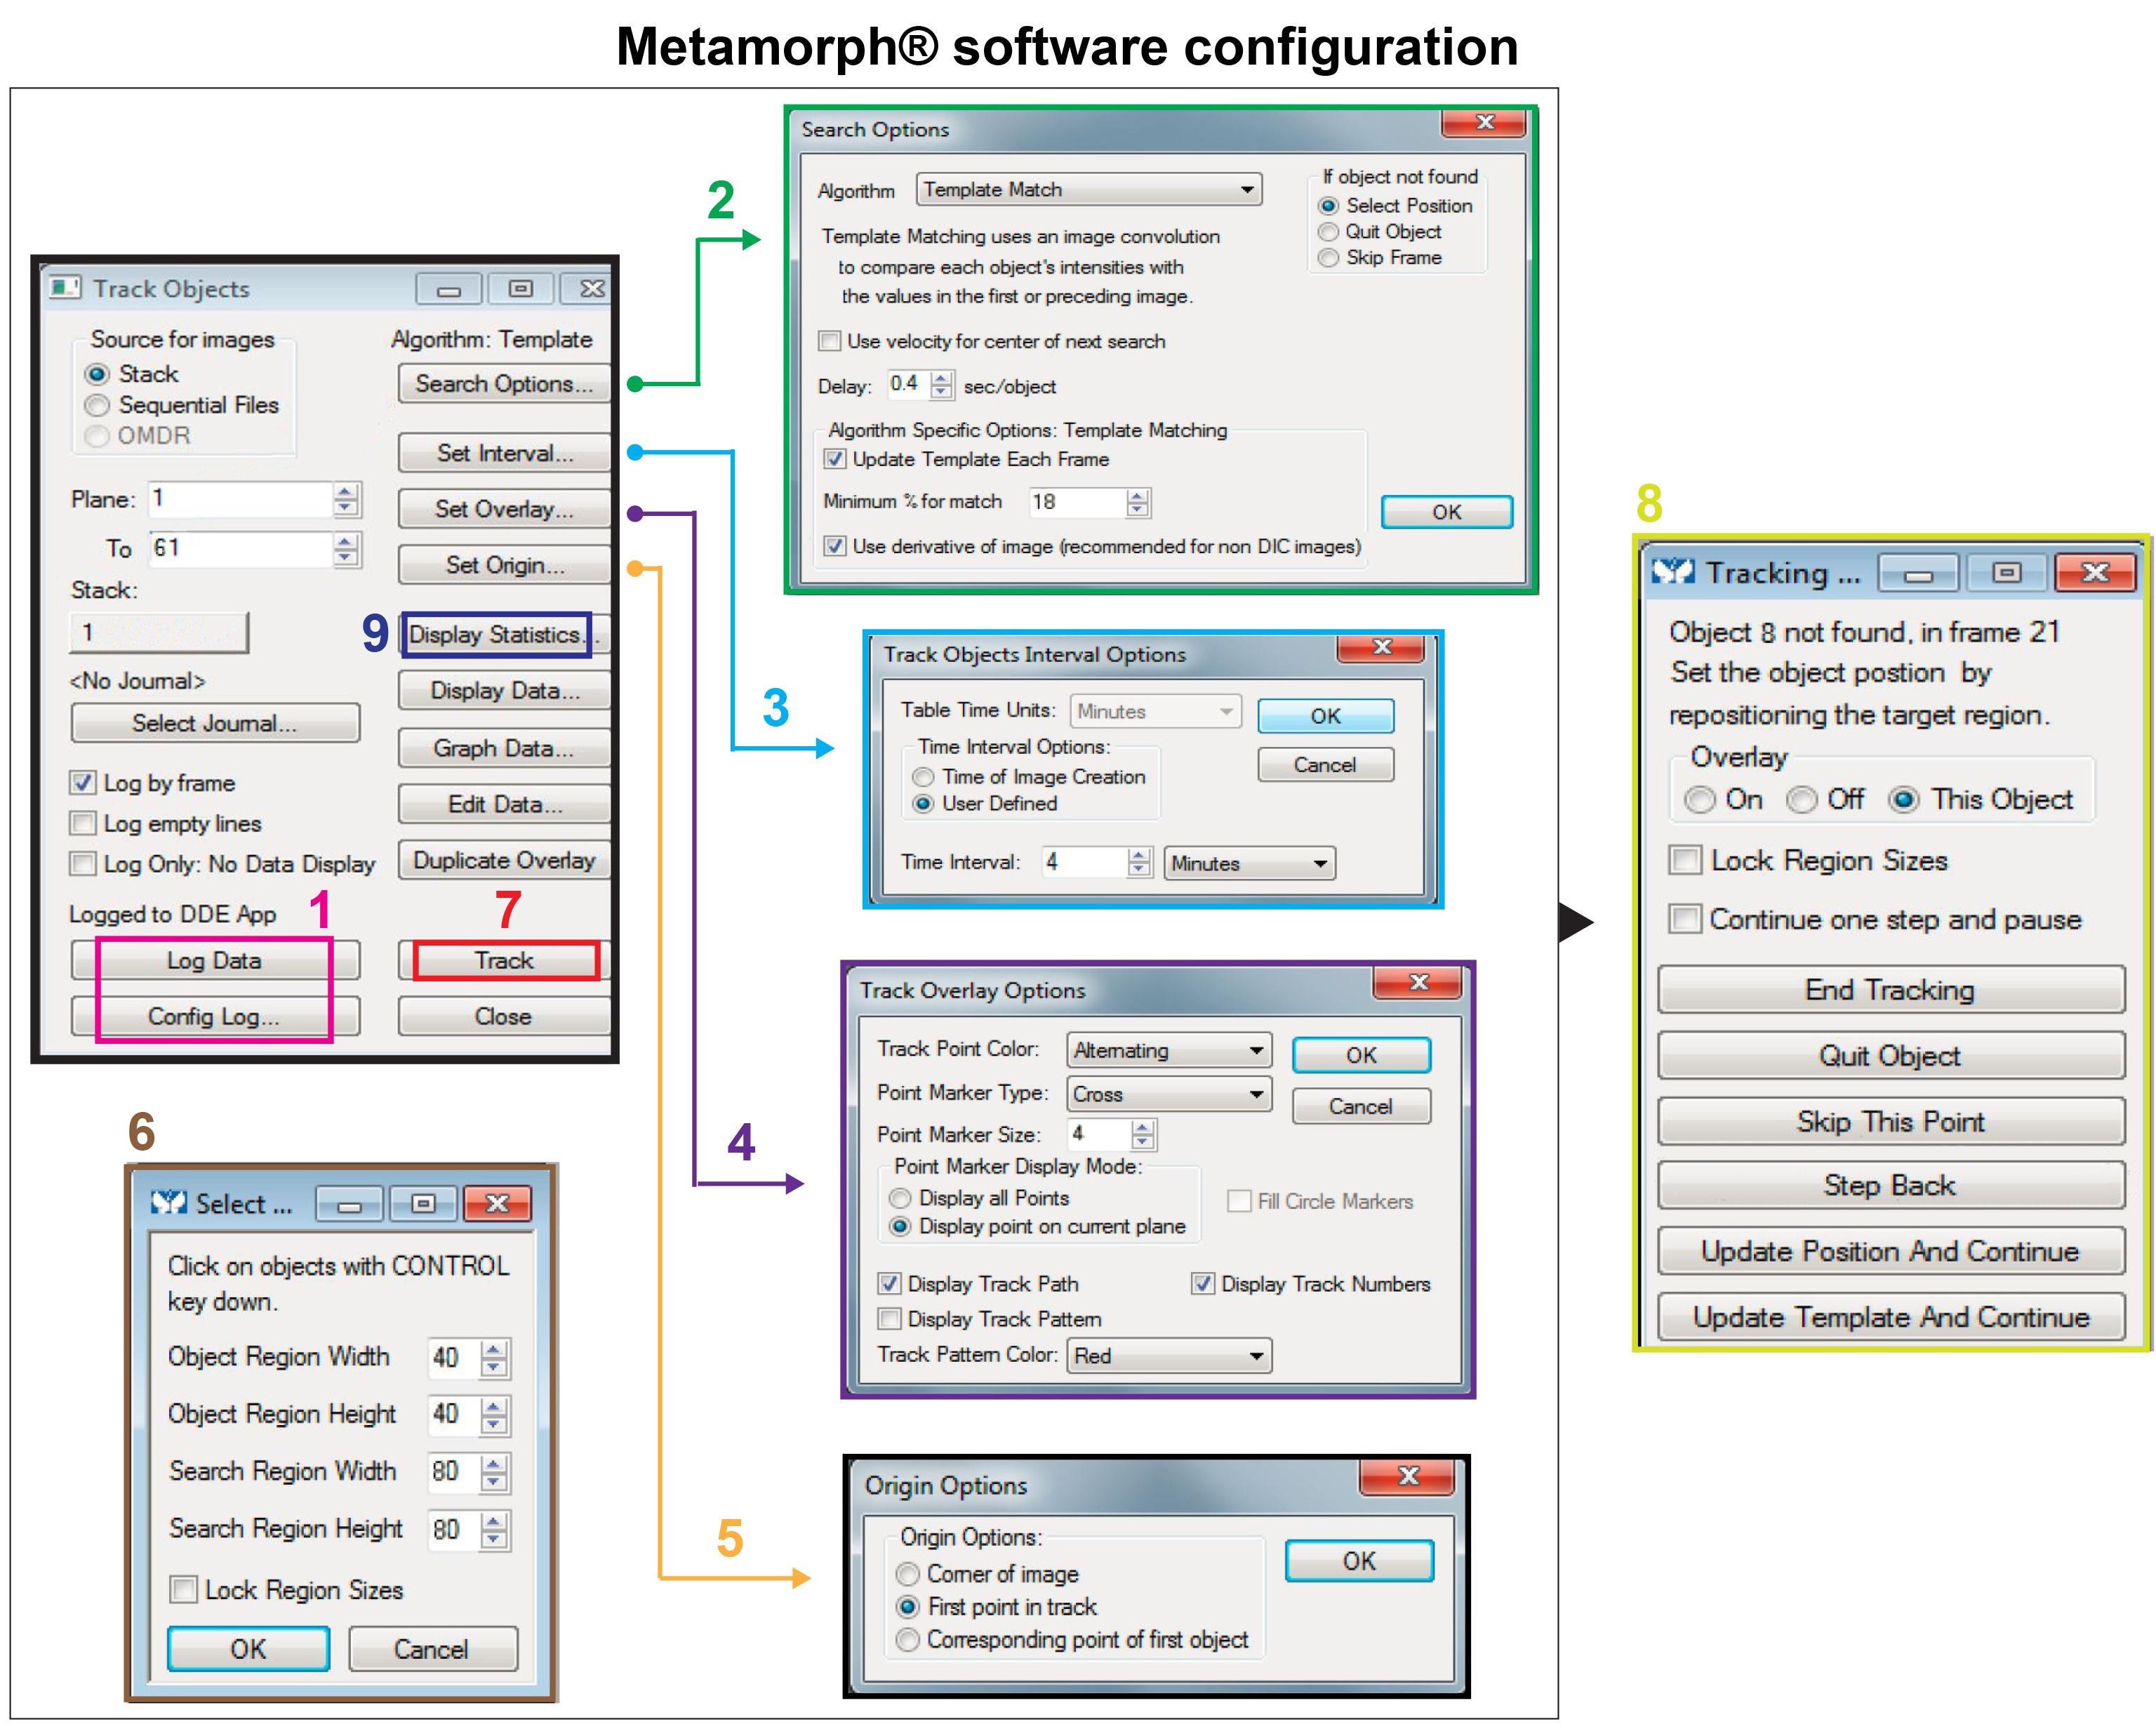
Task: Minimize the Select window
Action: coord(349,1205)
